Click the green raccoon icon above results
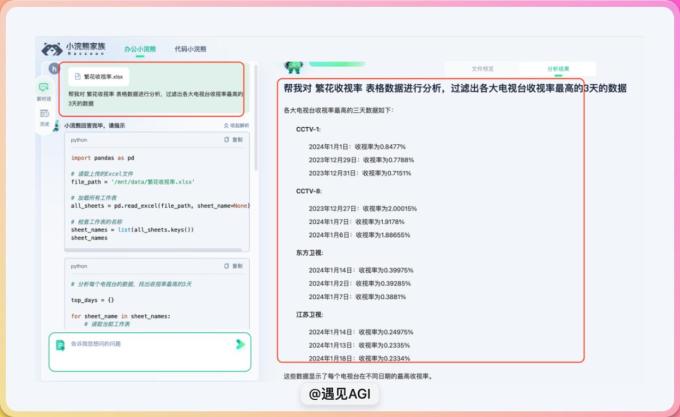This screenshot has height=417, width=680. click(294, 67)
